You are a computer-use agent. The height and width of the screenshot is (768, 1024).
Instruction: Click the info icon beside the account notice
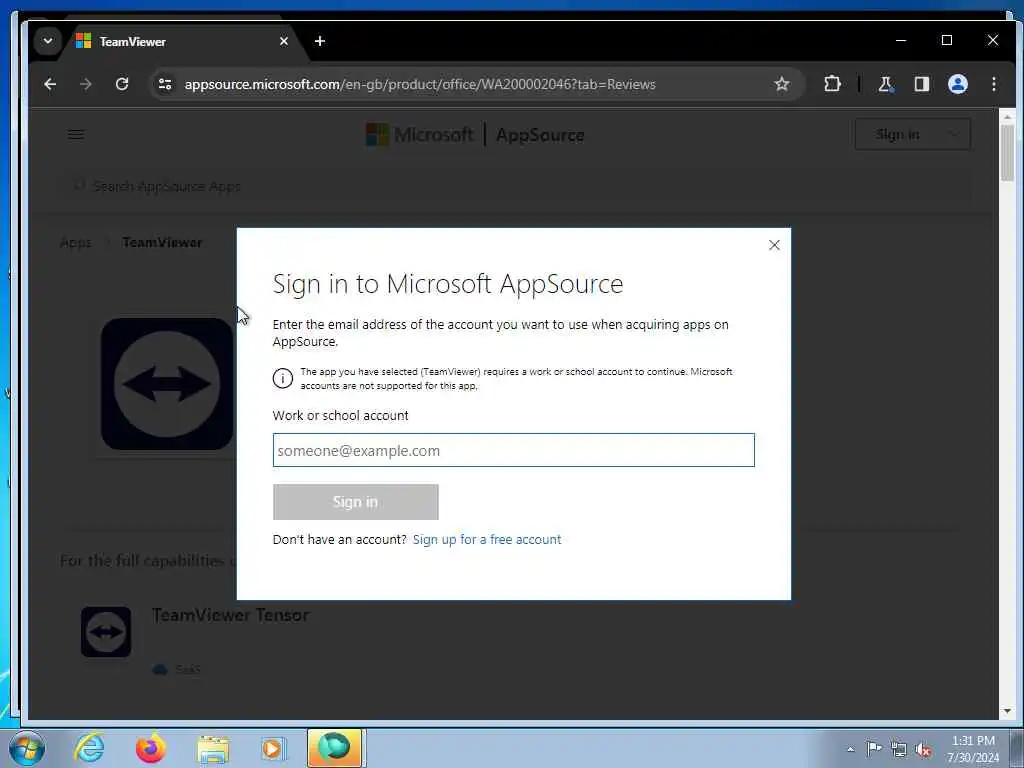coord(283,378)
